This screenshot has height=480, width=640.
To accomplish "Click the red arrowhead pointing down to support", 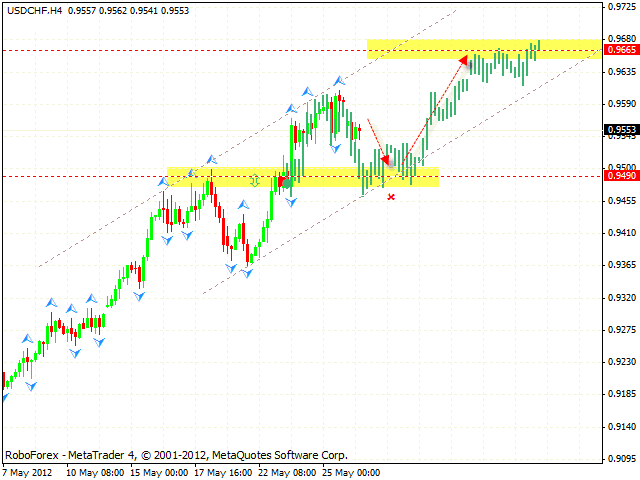I will (x=385, y=158).
